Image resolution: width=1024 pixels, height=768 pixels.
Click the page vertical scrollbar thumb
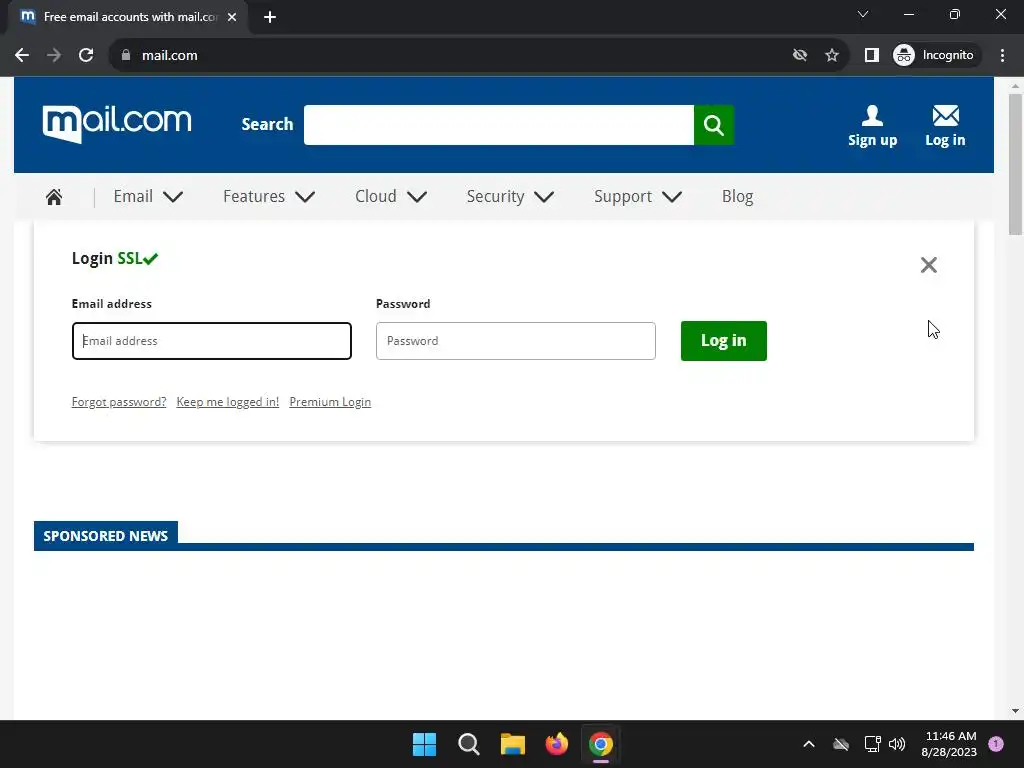point(1015,163)
